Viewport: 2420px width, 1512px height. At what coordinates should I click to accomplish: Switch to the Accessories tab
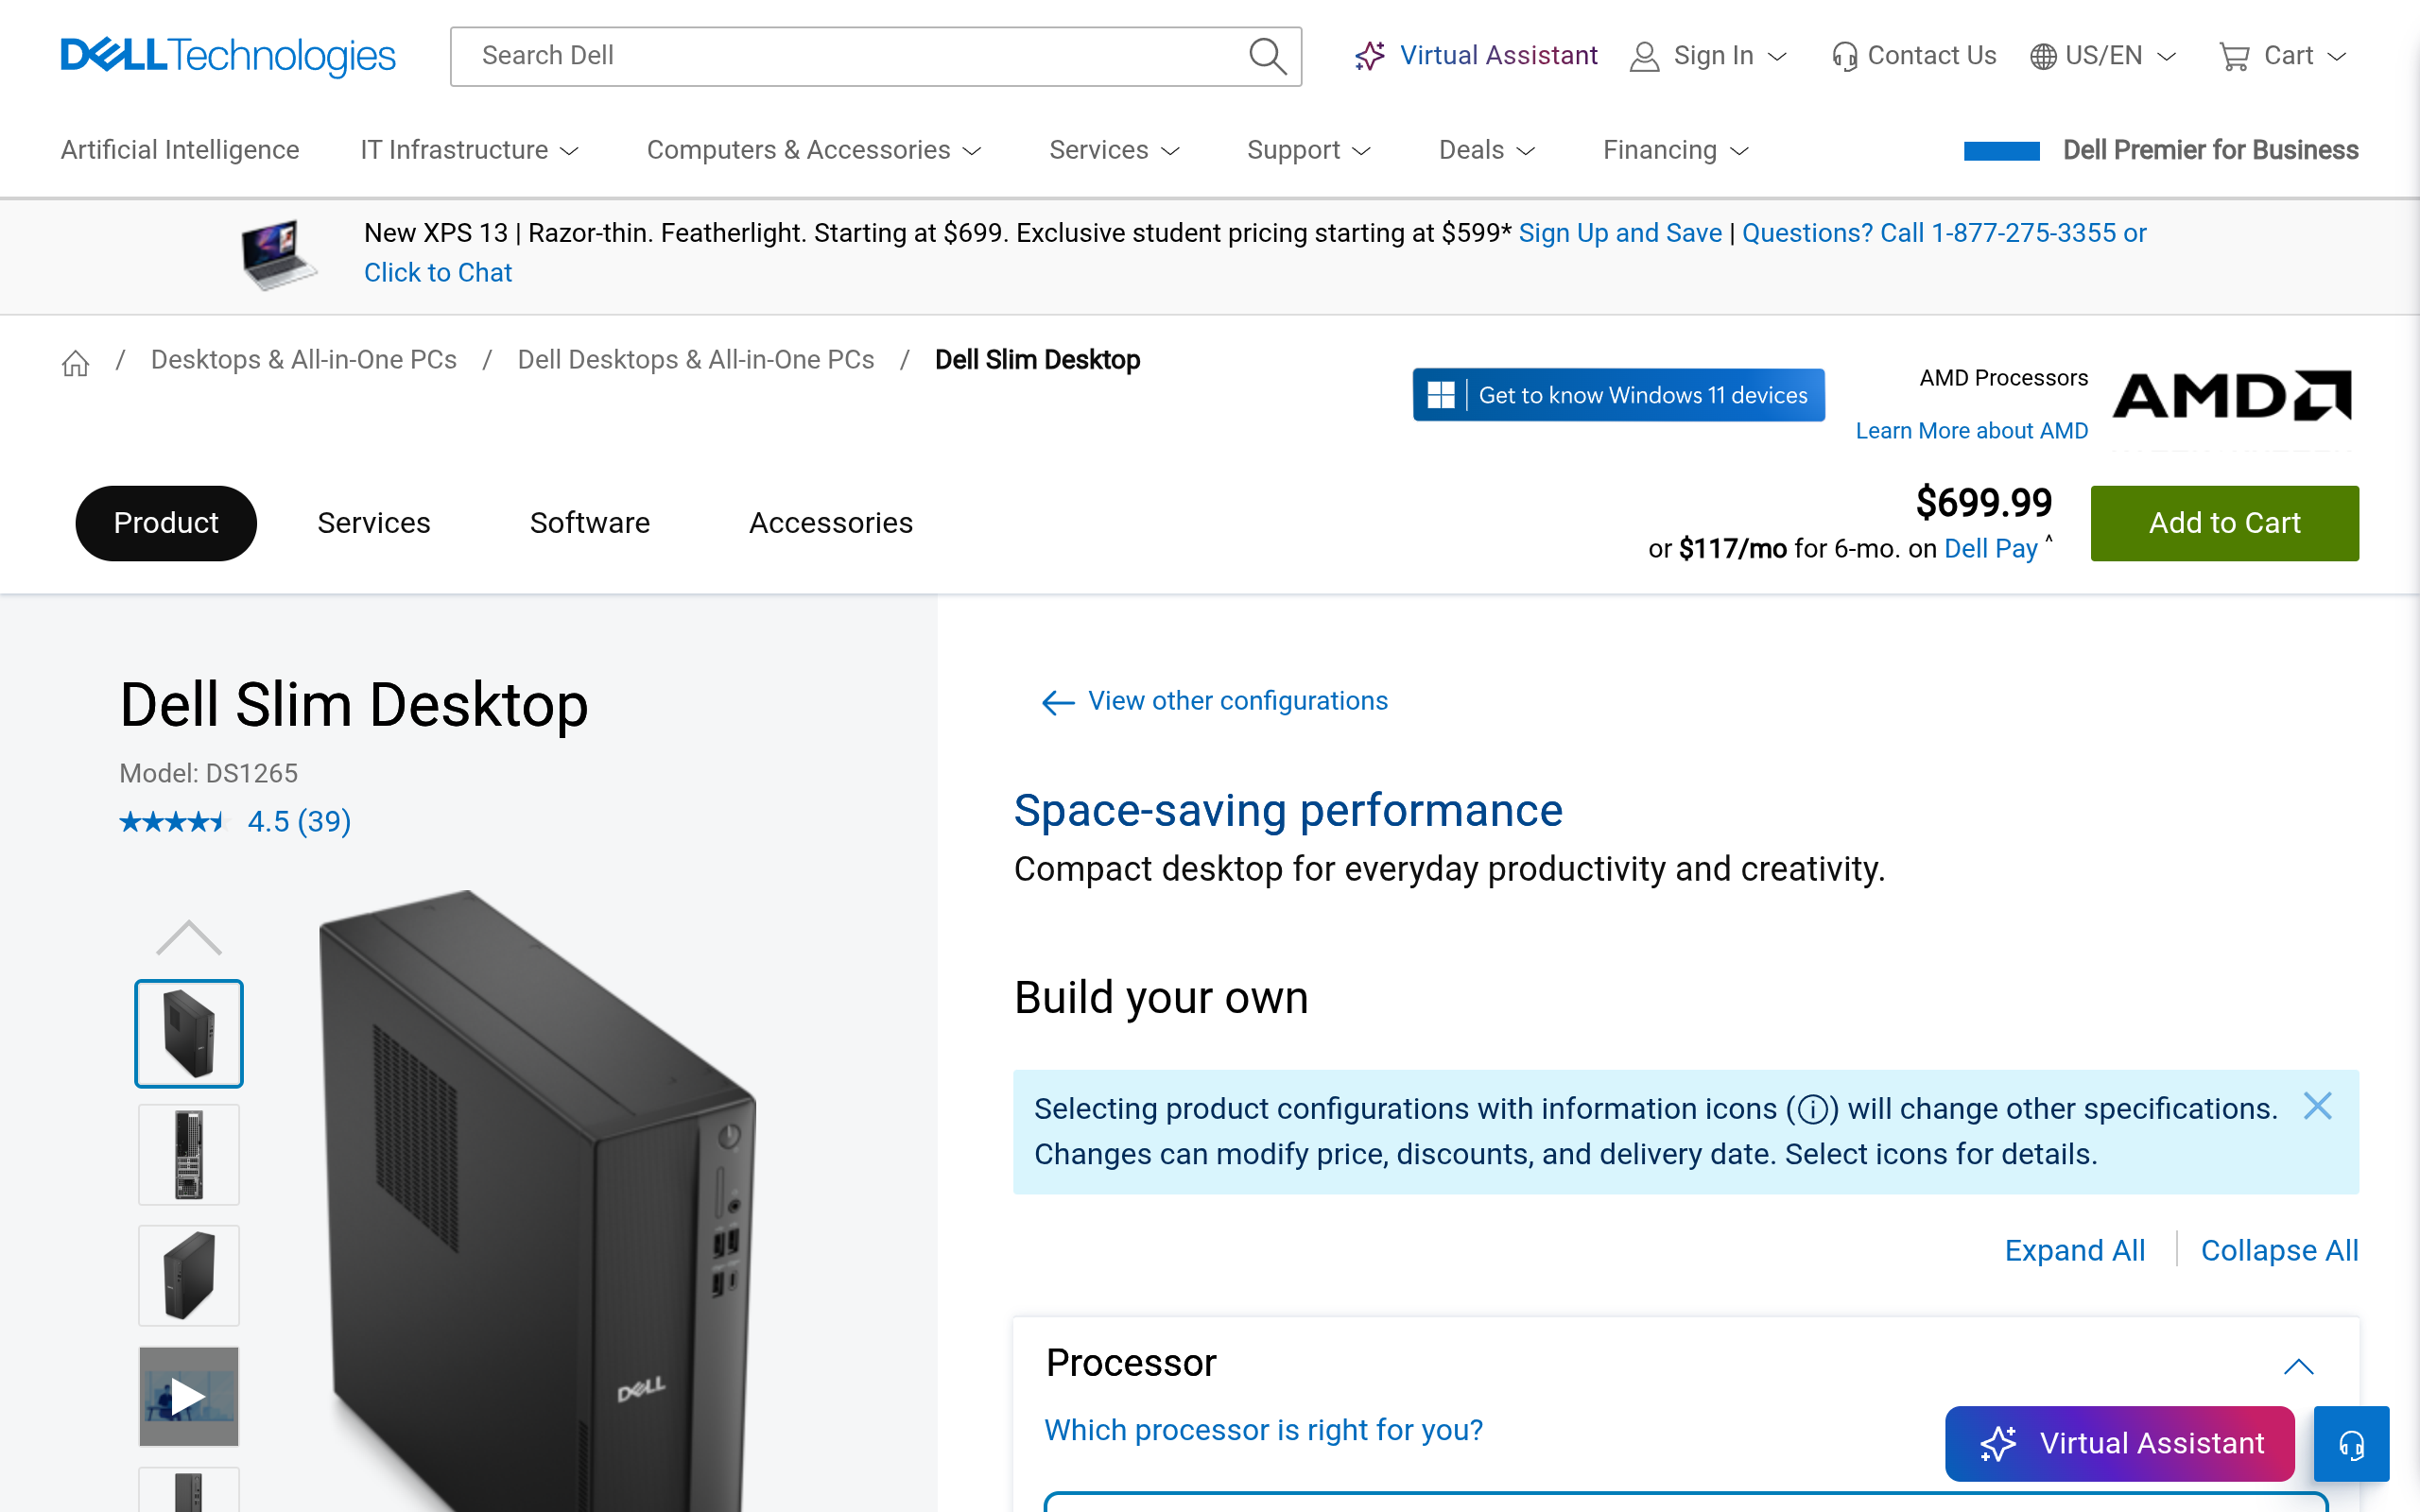pos(831,523)
